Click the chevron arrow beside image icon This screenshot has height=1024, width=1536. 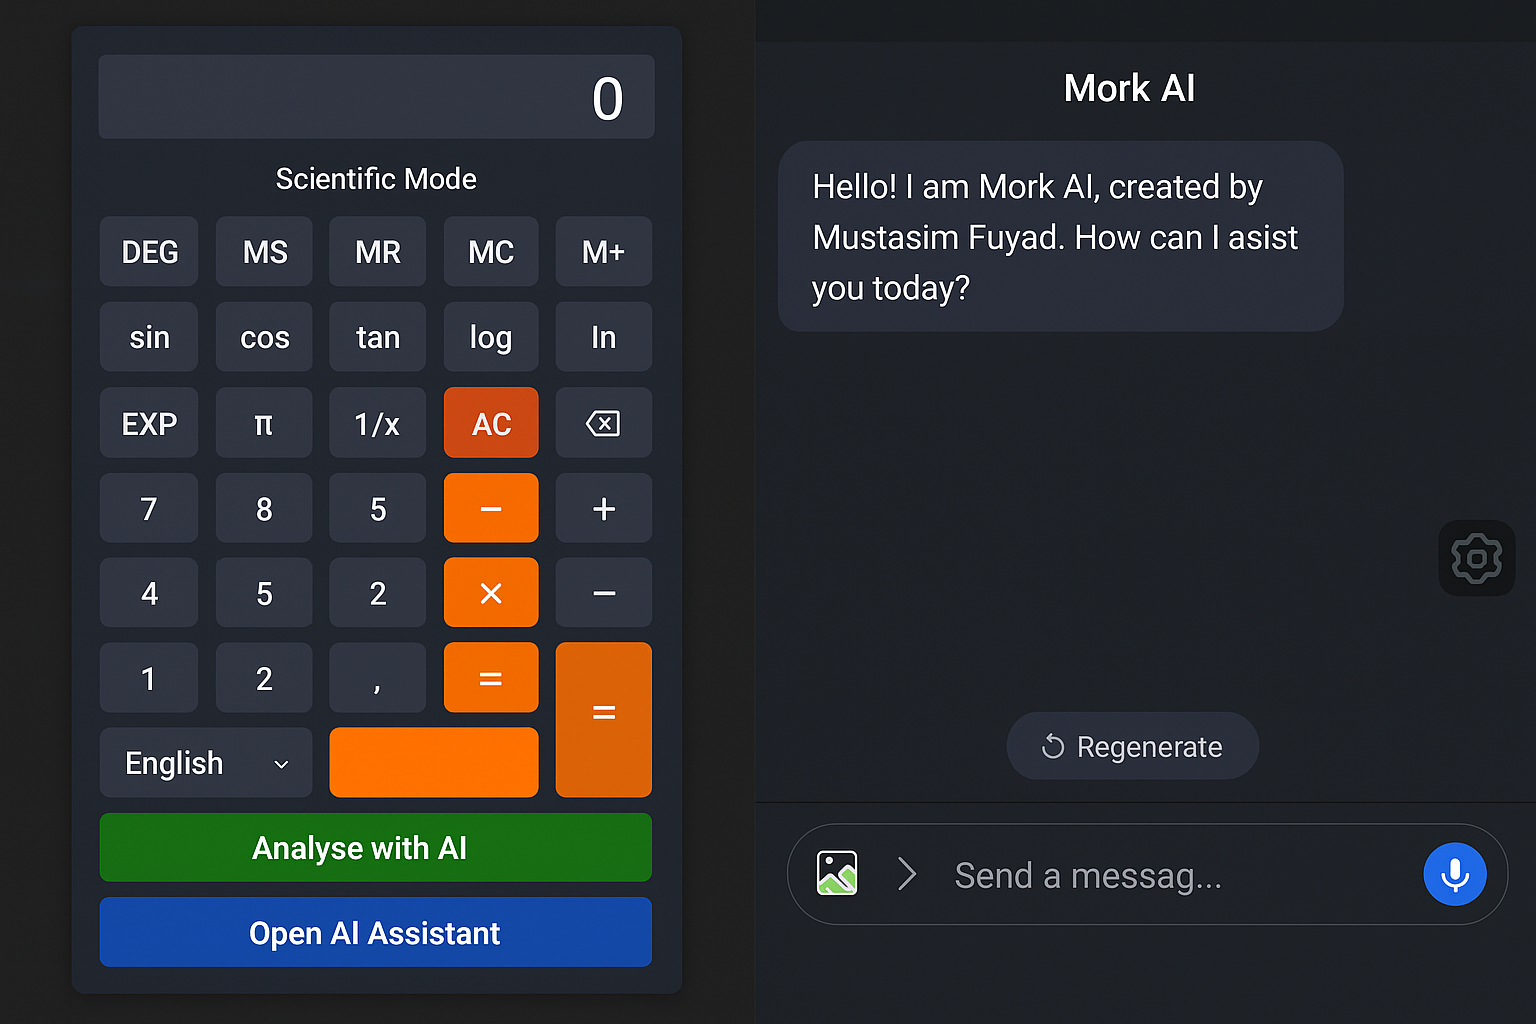coord(907,873)
